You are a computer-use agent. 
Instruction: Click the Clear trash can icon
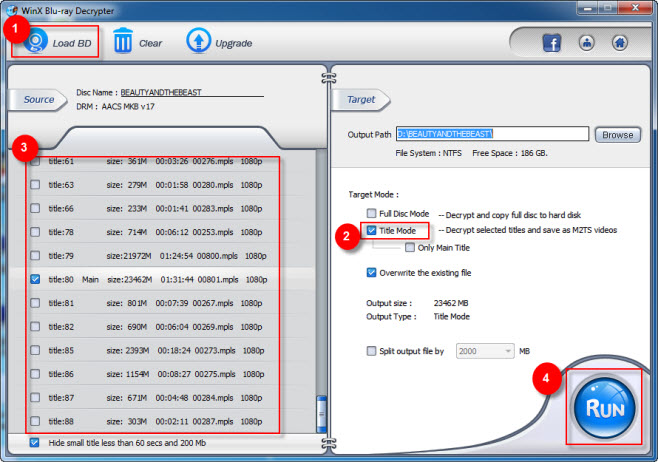(123, 40)
